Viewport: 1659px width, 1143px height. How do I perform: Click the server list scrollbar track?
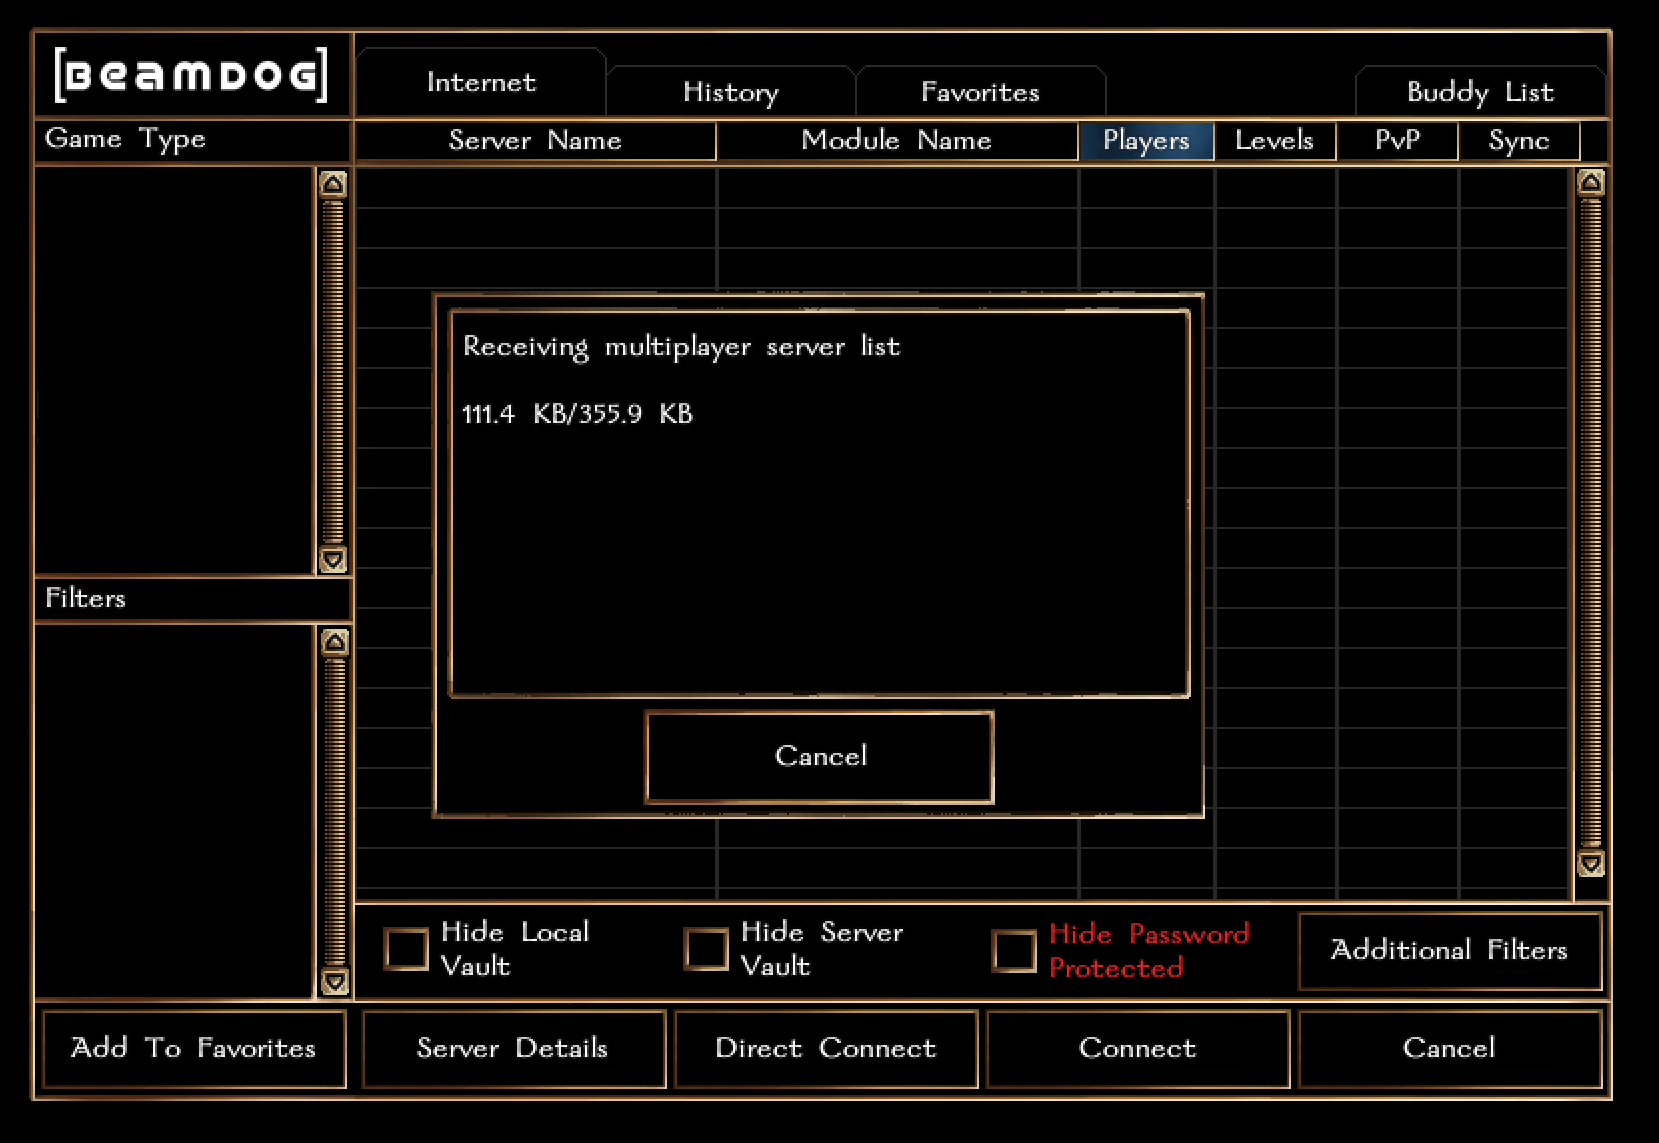(x=1590, y=520)
